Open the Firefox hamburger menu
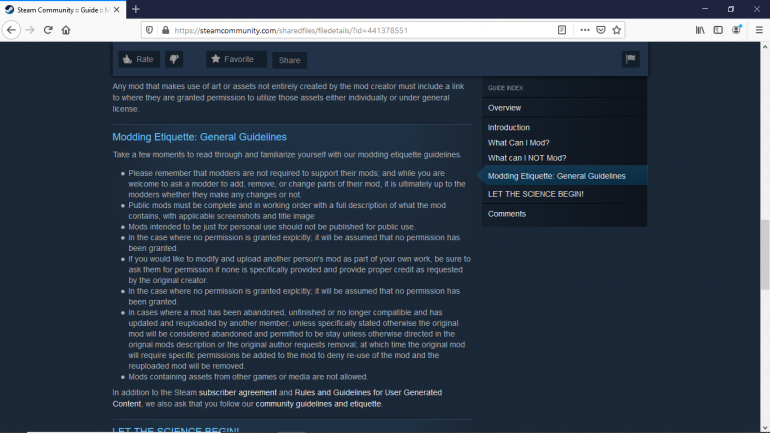The image size is (770, 433). pyautogui.click(x=759, y=30)
